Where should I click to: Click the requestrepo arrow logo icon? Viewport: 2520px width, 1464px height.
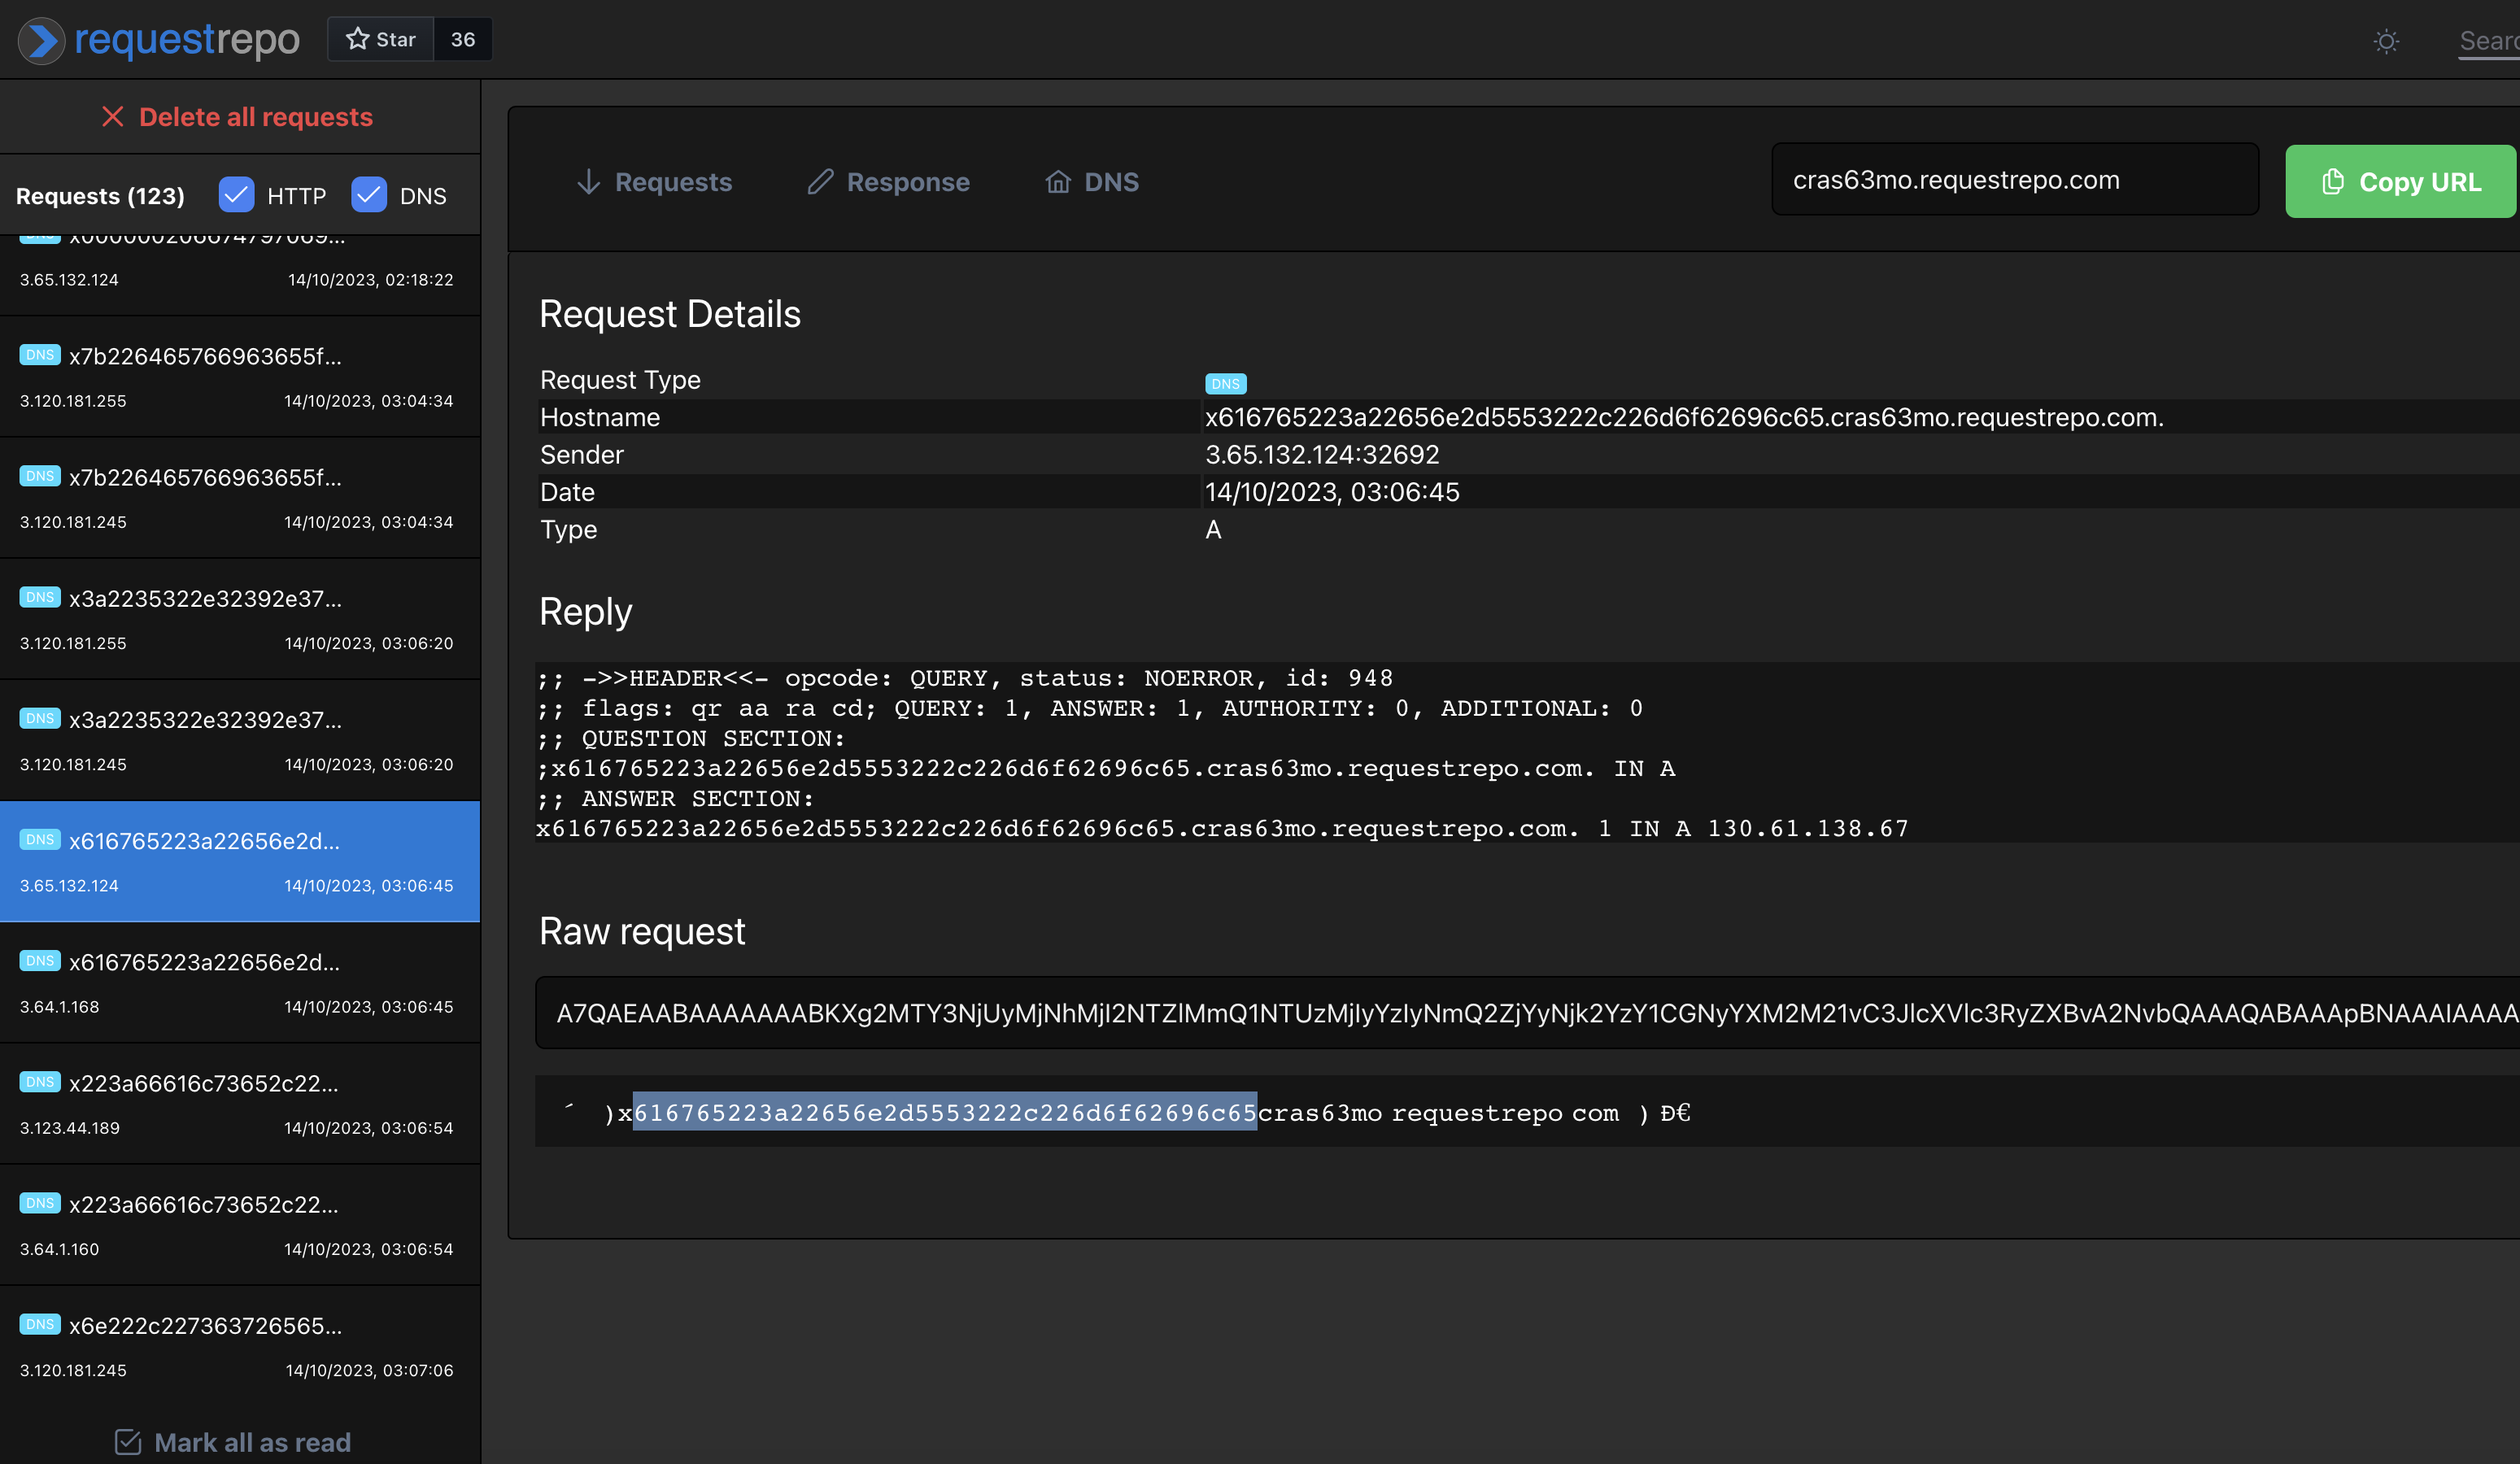[x=41, y=40]
